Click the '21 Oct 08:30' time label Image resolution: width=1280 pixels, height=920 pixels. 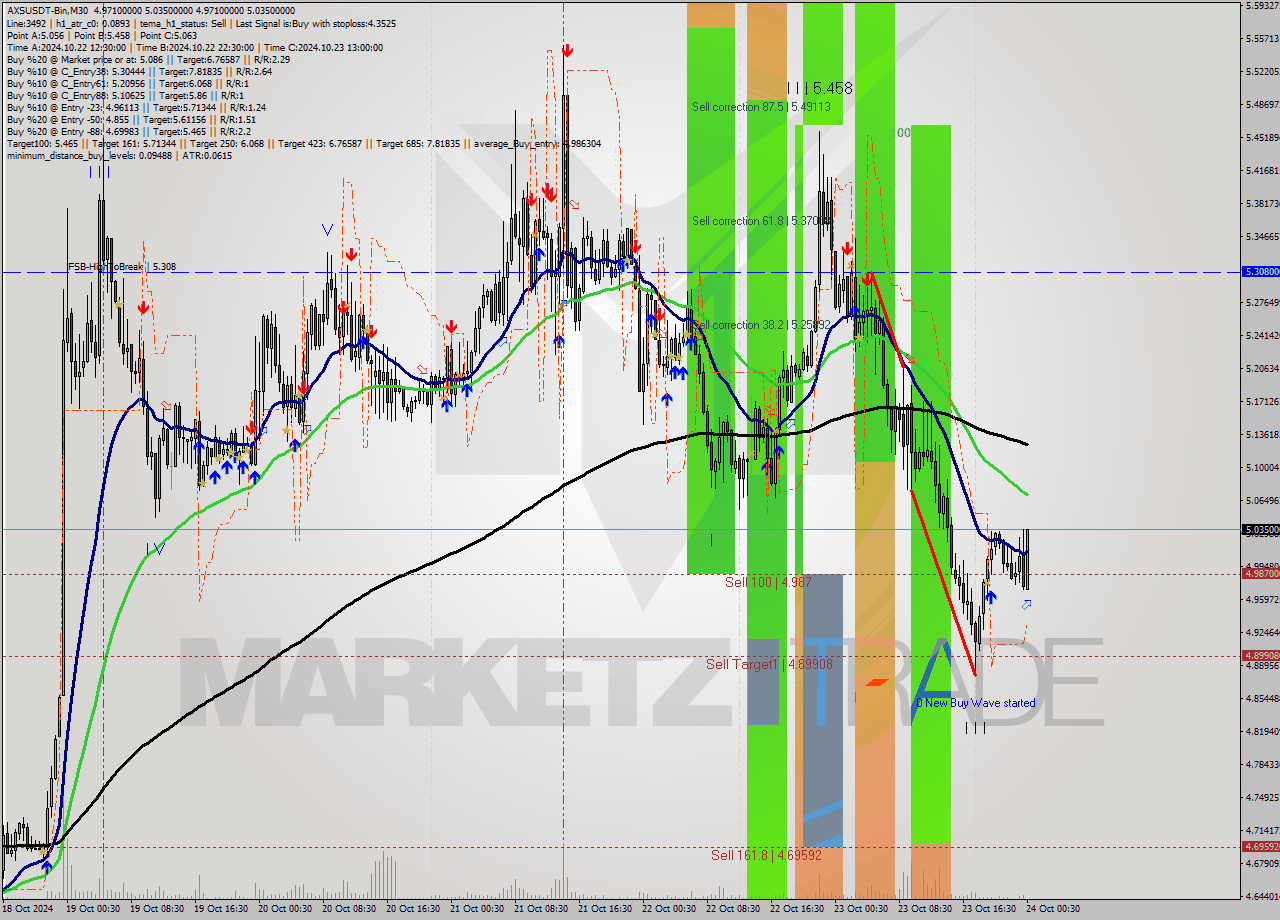(540, 909)
